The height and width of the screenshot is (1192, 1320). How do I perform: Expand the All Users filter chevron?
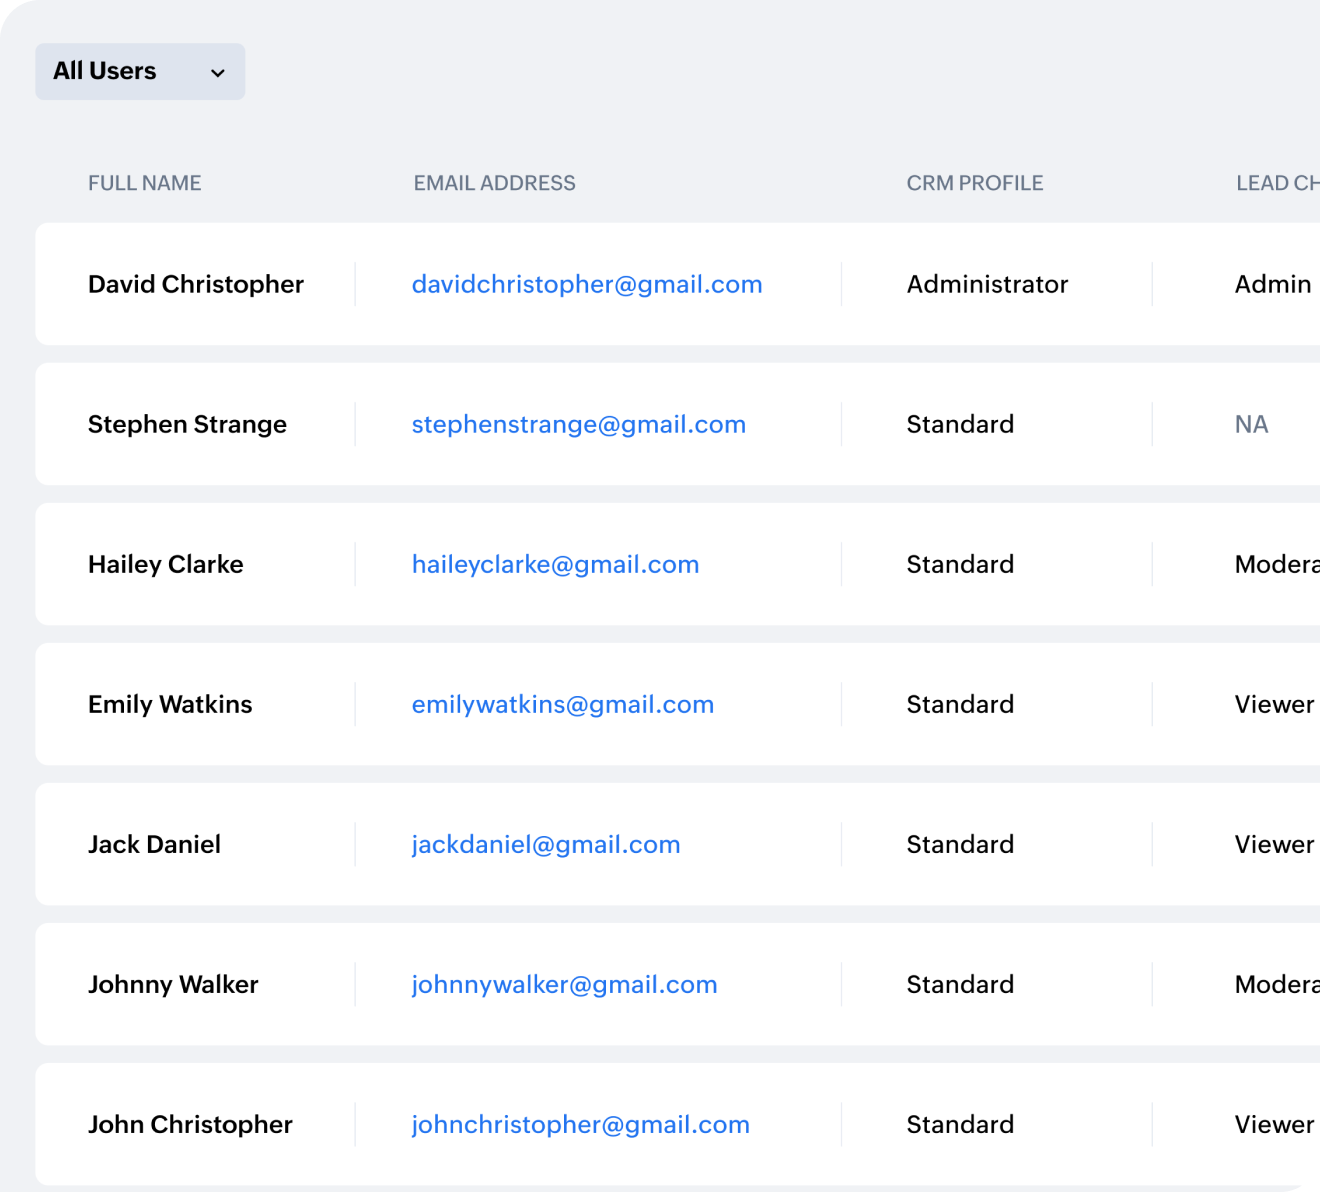coord(219,72)
